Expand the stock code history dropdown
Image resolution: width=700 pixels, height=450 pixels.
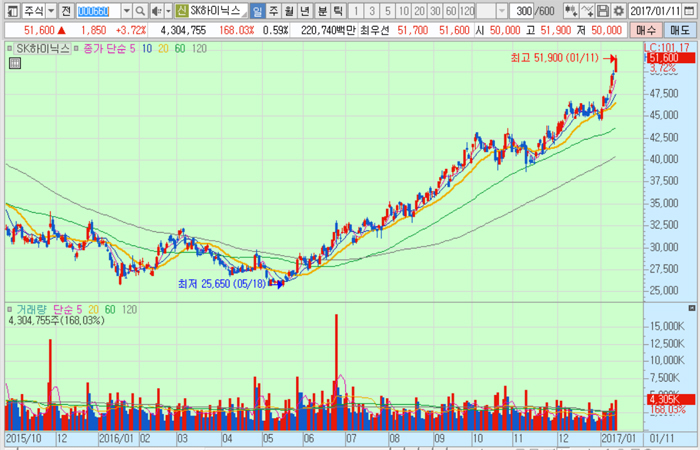tap(126, 10)
